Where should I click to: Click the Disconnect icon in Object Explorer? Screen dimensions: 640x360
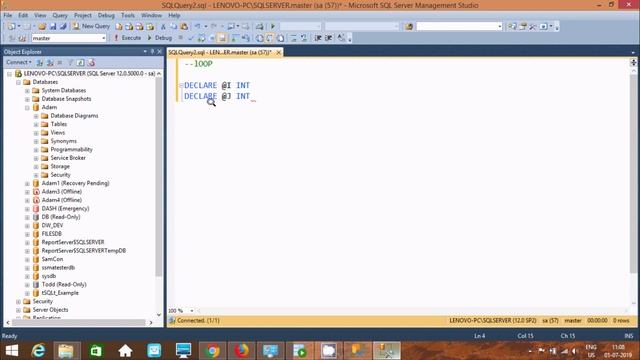click(50, 62)
